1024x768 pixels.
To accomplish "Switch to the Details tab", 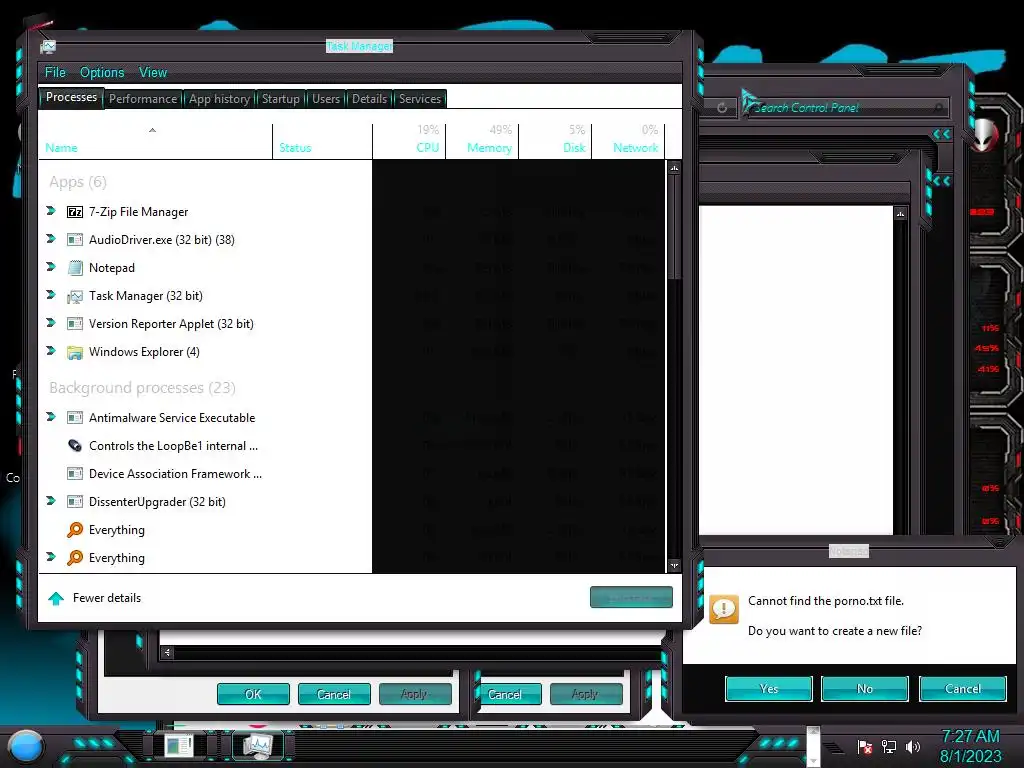I will 370,99.
